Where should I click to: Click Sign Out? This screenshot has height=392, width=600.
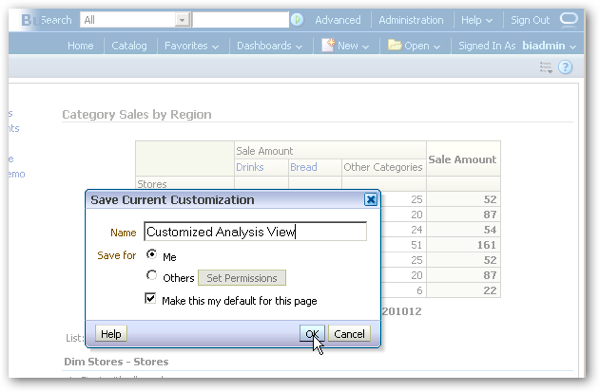(530, 20)
